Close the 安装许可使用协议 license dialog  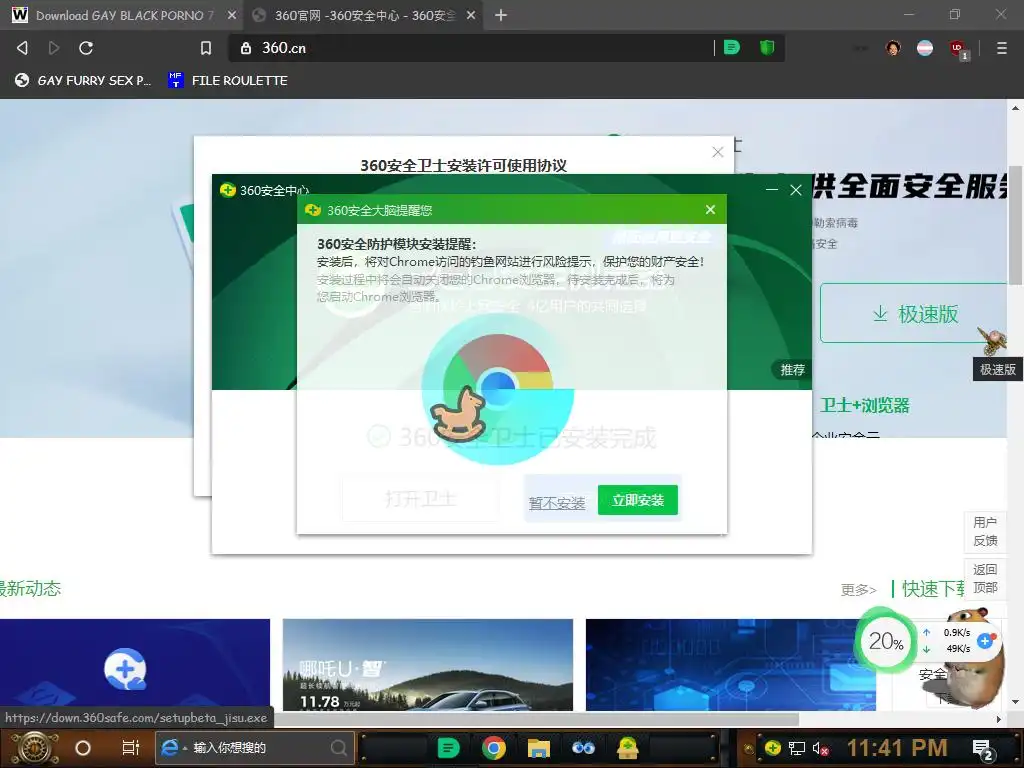(x=718, y=152)
